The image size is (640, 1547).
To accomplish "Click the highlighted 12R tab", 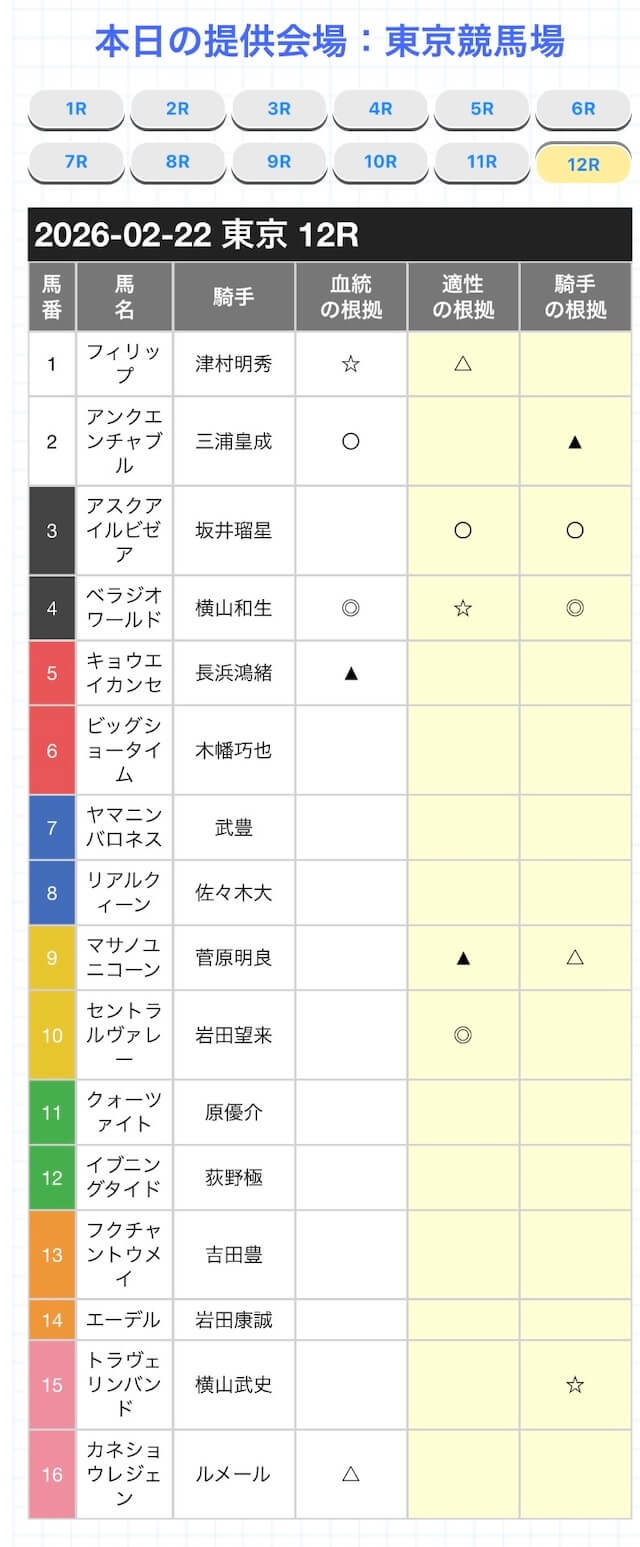I will coord(583,164).
